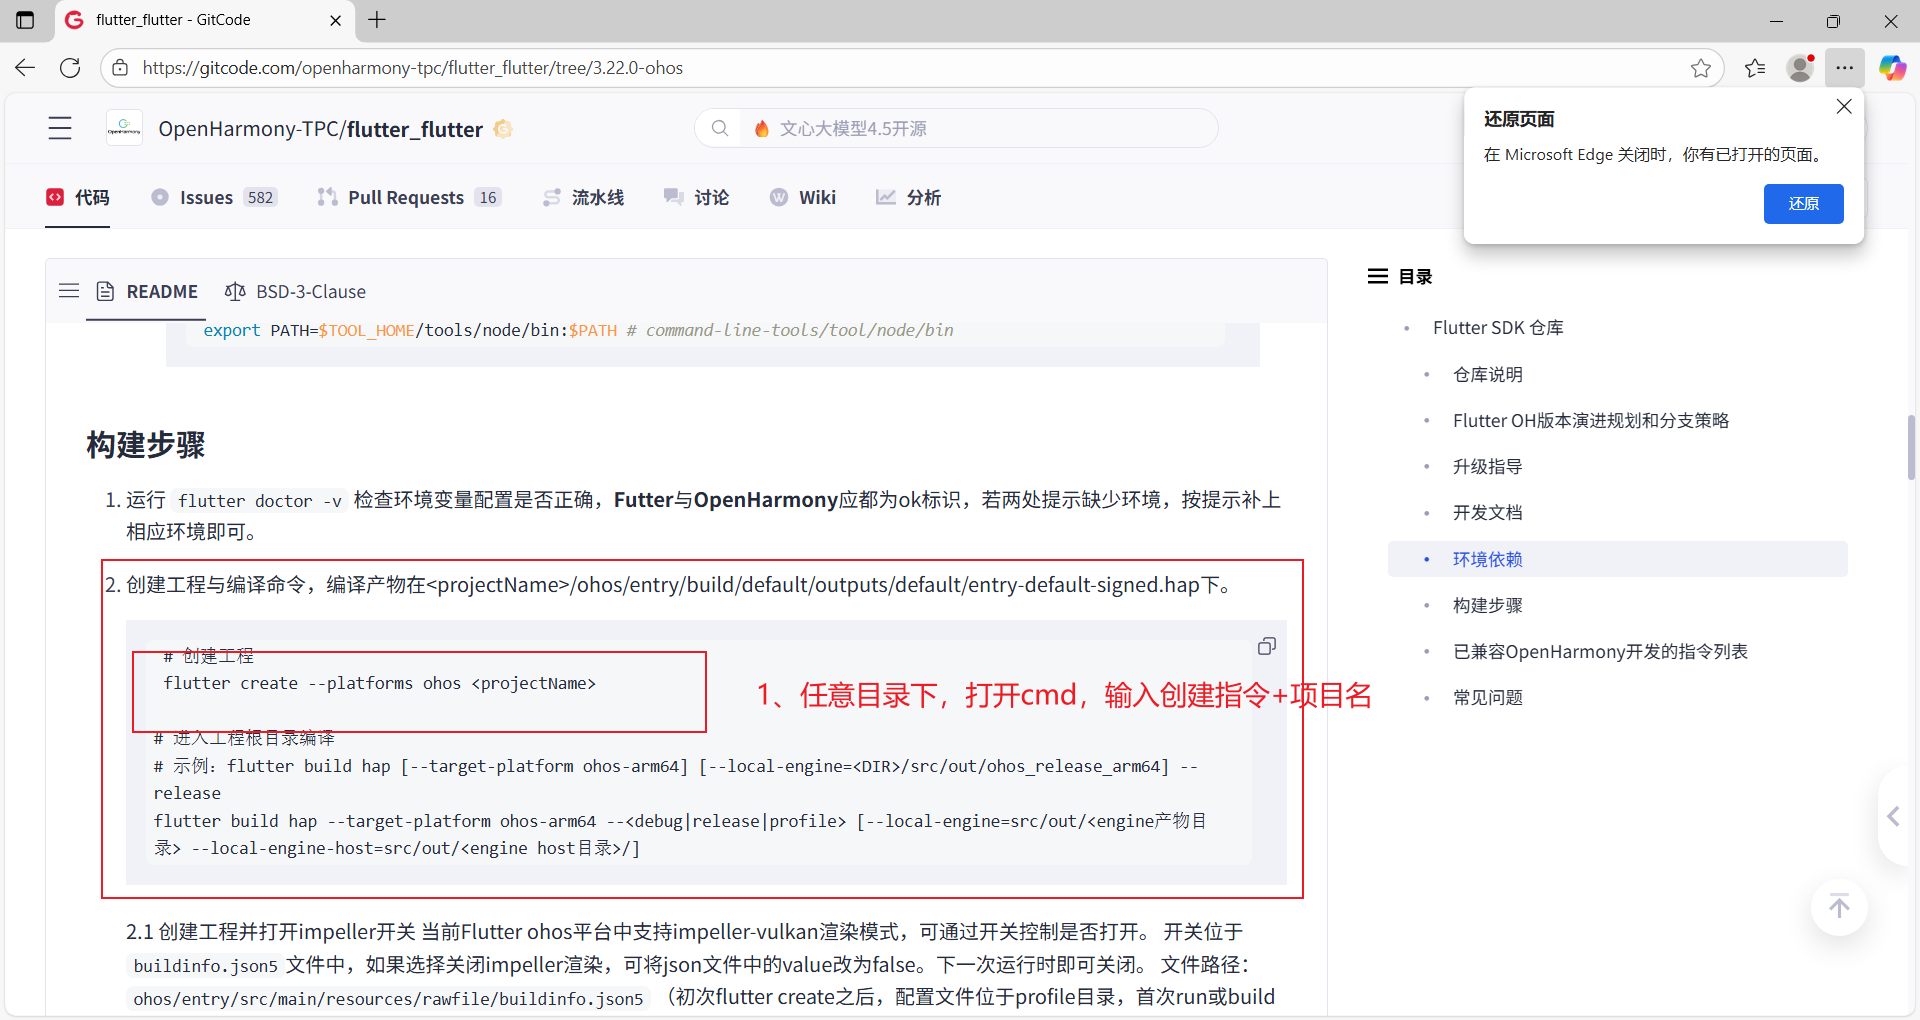Jump to Flutter SDK 仓库 section

(1498, 328)
